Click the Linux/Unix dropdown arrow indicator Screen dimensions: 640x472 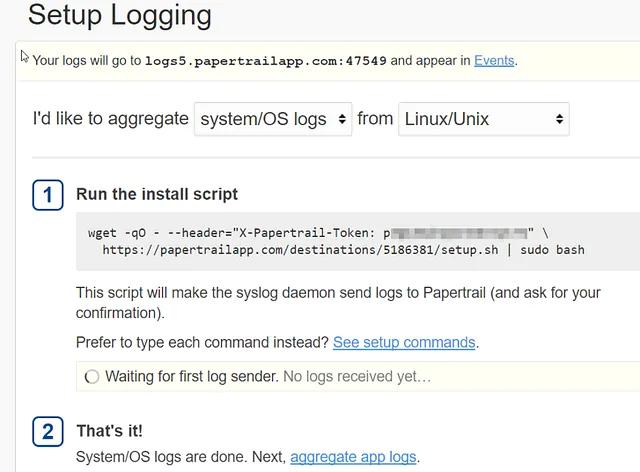click(x=559, y=119)
